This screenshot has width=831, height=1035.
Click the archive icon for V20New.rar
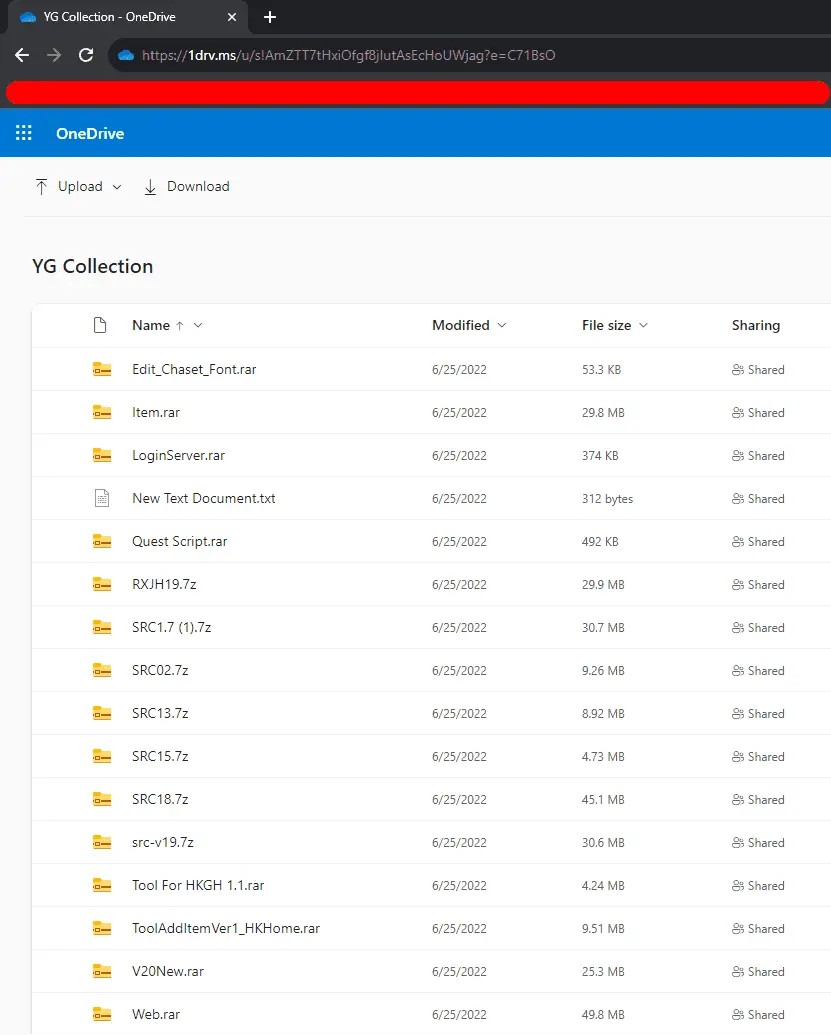(102, 971)
